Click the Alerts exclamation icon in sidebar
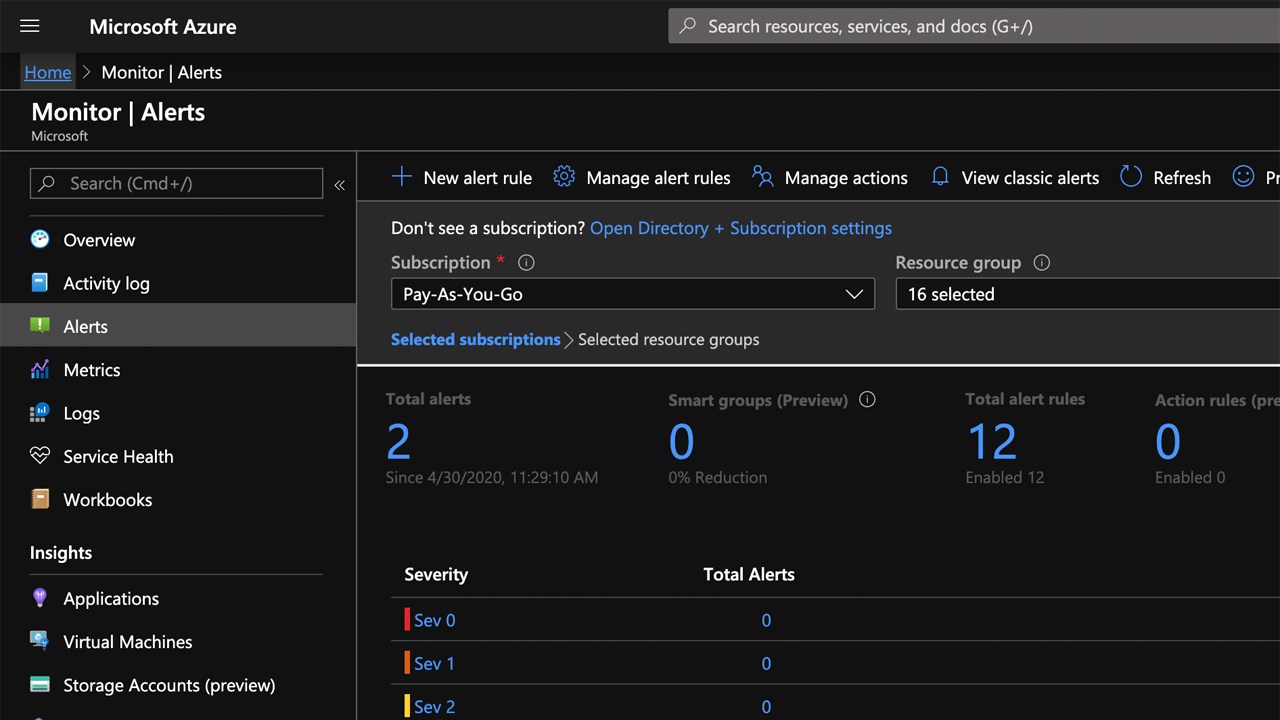Screen dimensions: 1280x720 click(40, 326)
